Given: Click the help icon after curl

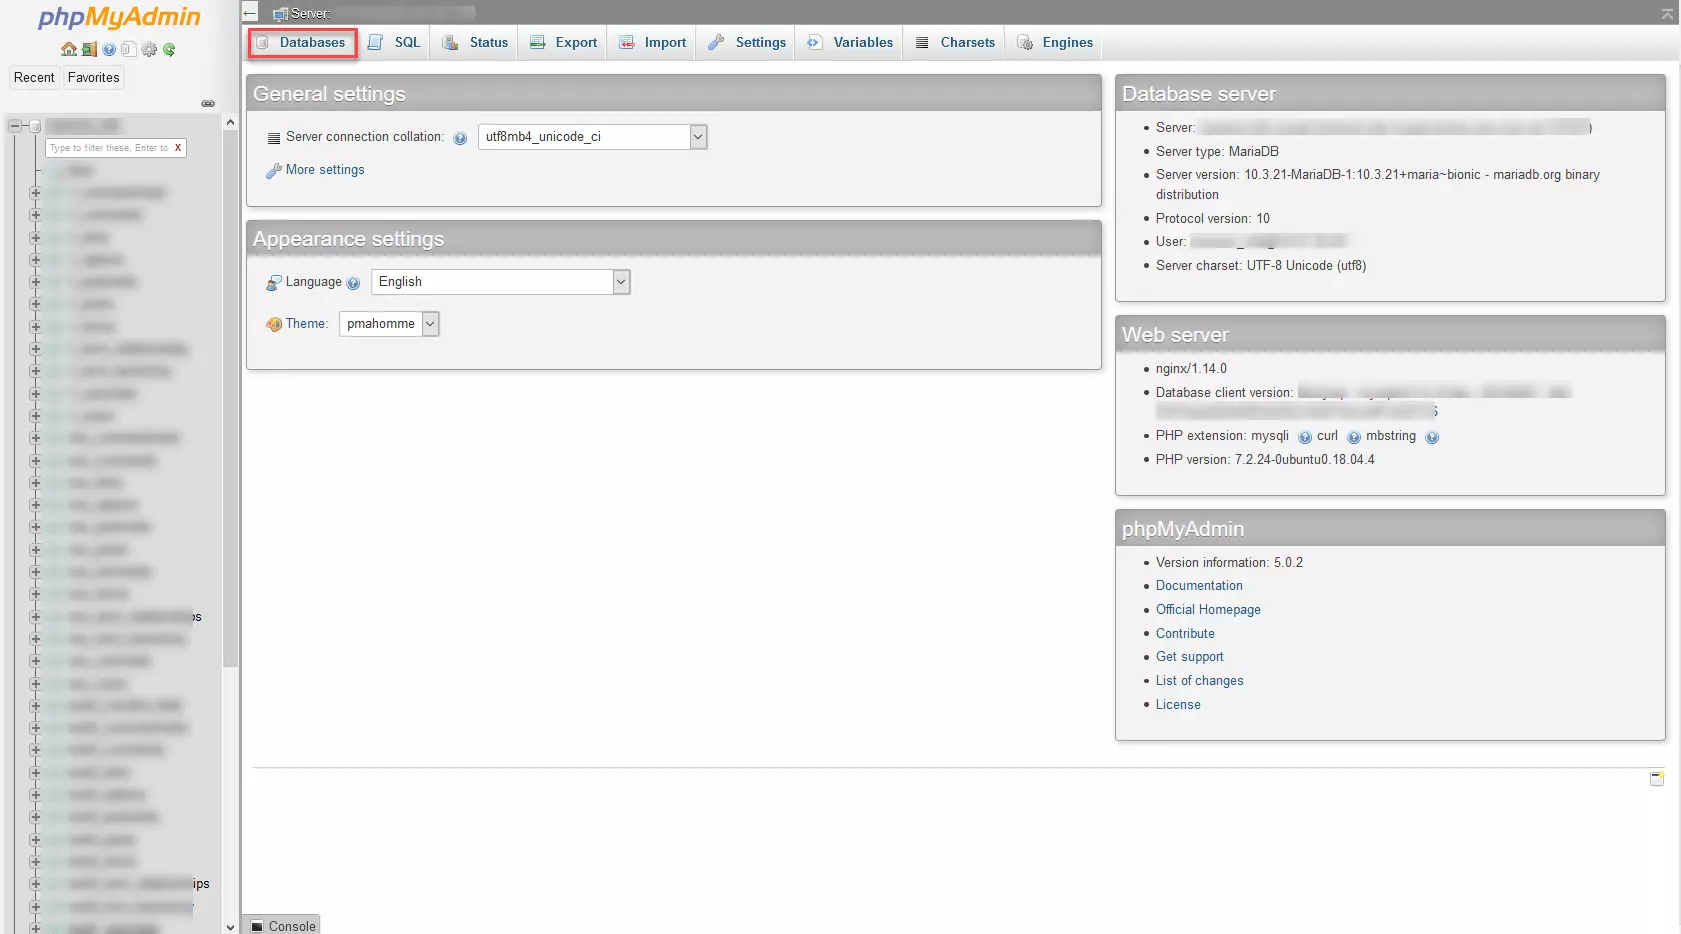Looking at the screenshot, I should (x=1354, y=437).
